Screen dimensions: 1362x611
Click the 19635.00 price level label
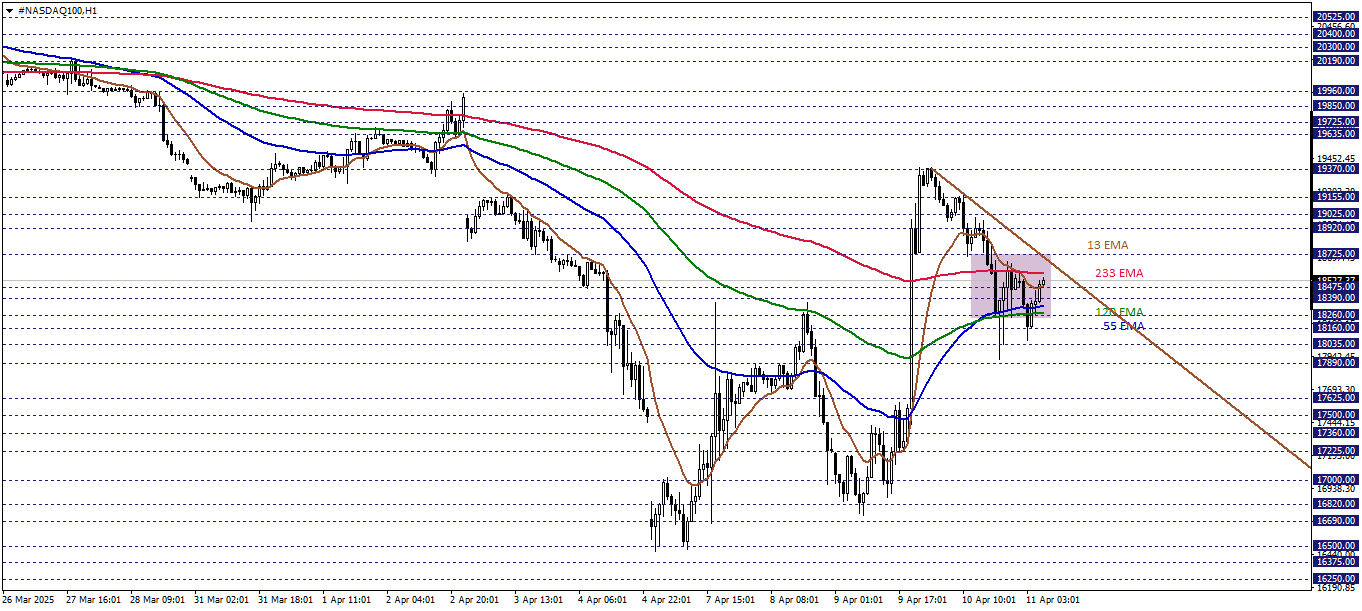[x=1337, y=134]
